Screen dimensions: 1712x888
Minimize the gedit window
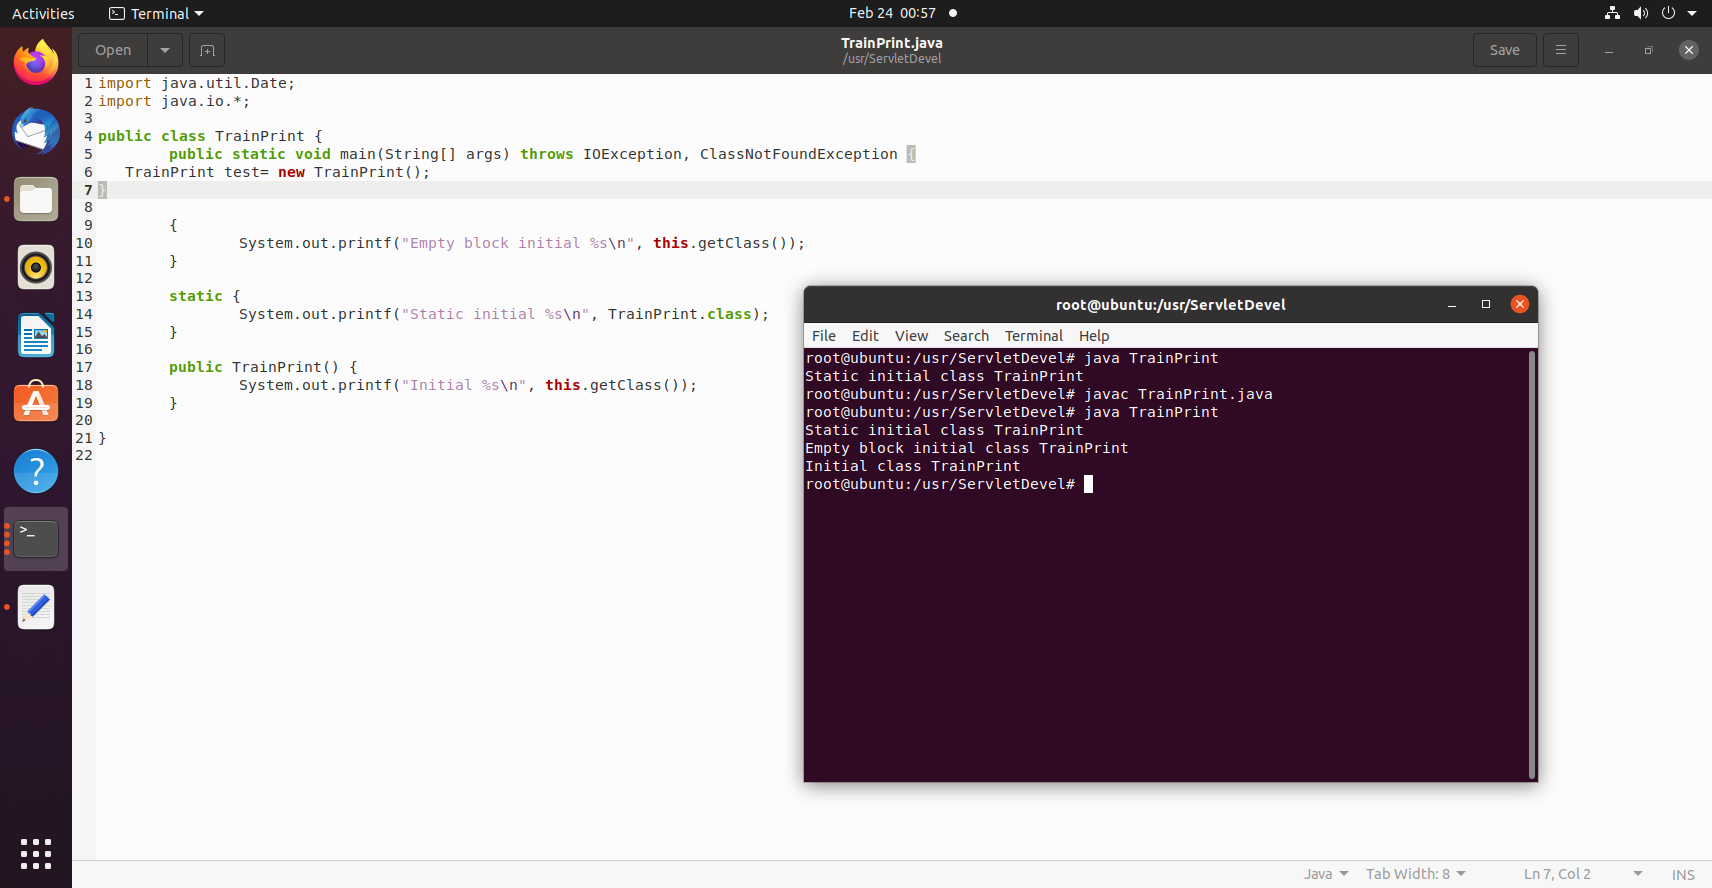1609,50
